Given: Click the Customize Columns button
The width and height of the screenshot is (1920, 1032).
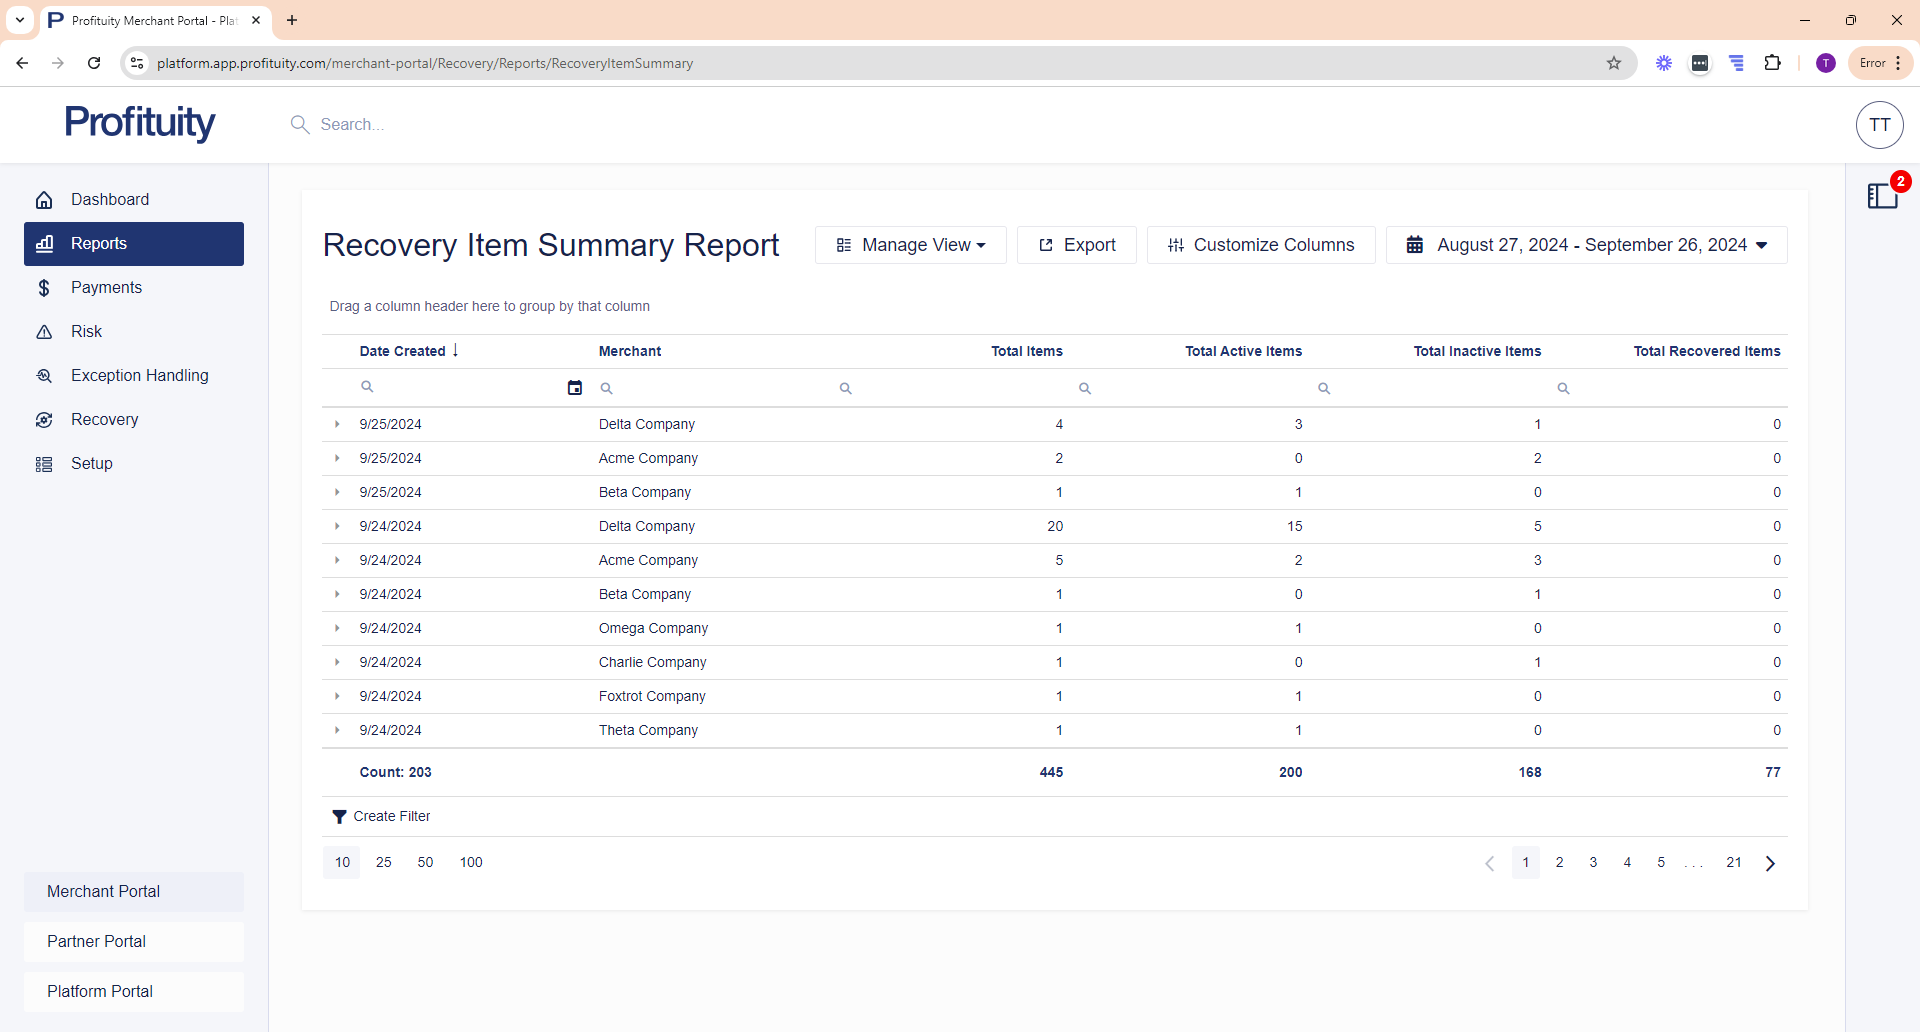Looking at the screenshot, I should (1260, 245).
